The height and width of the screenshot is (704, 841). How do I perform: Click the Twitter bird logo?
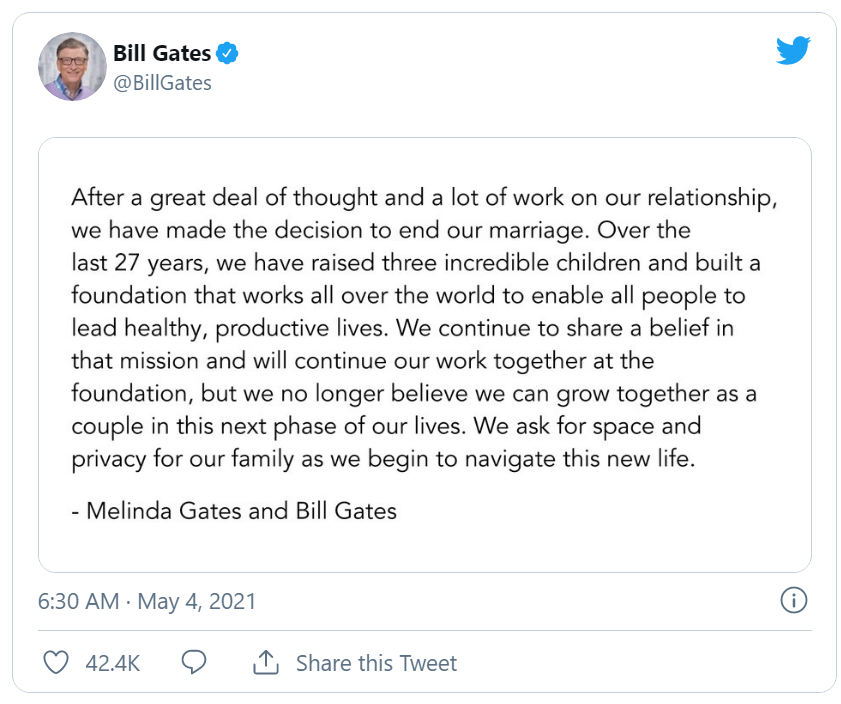click(x=792, y=52)
